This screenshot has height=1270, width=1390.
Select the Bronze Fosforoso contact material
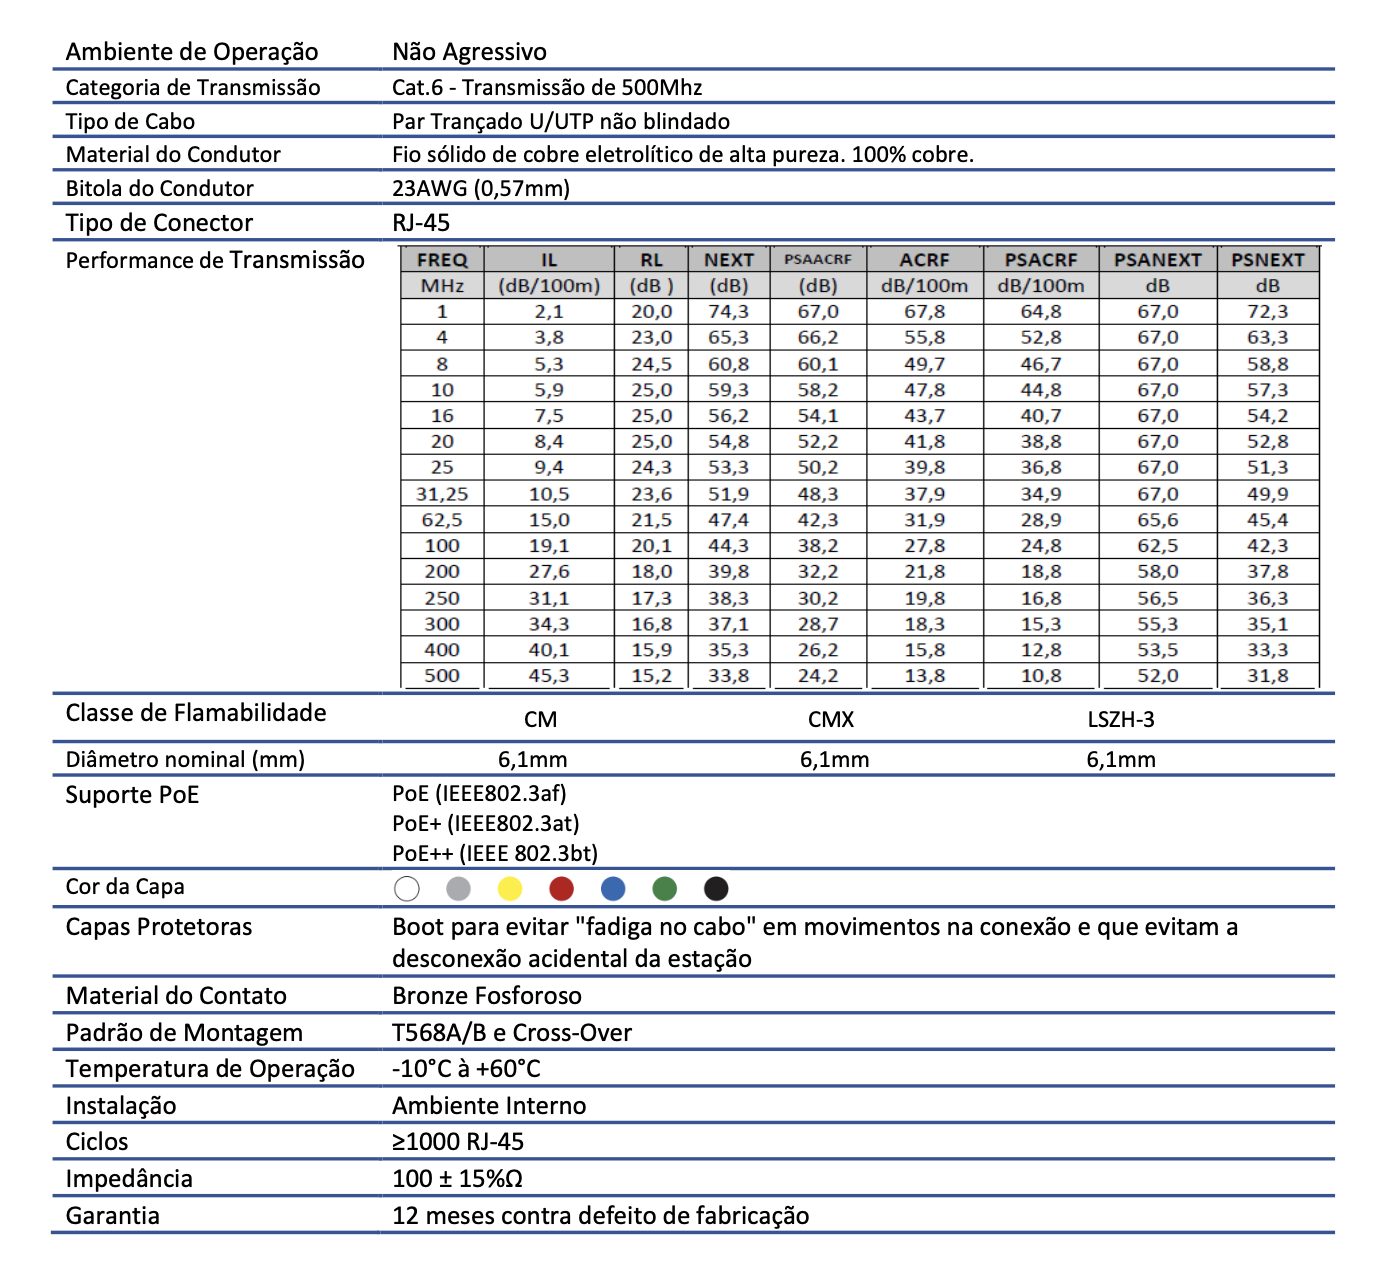coord(487,996)
